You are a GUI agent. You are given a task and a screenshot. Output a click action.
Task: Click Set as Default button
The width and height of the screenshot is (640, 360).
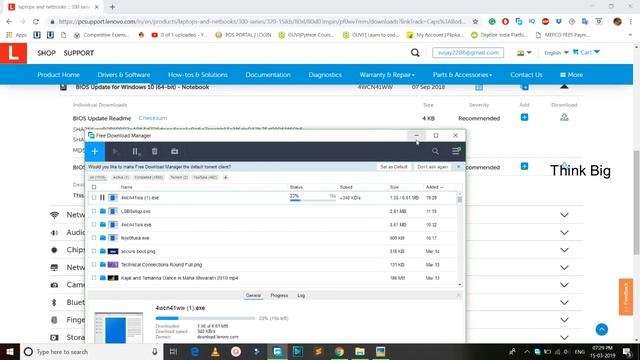click(394, 167)
